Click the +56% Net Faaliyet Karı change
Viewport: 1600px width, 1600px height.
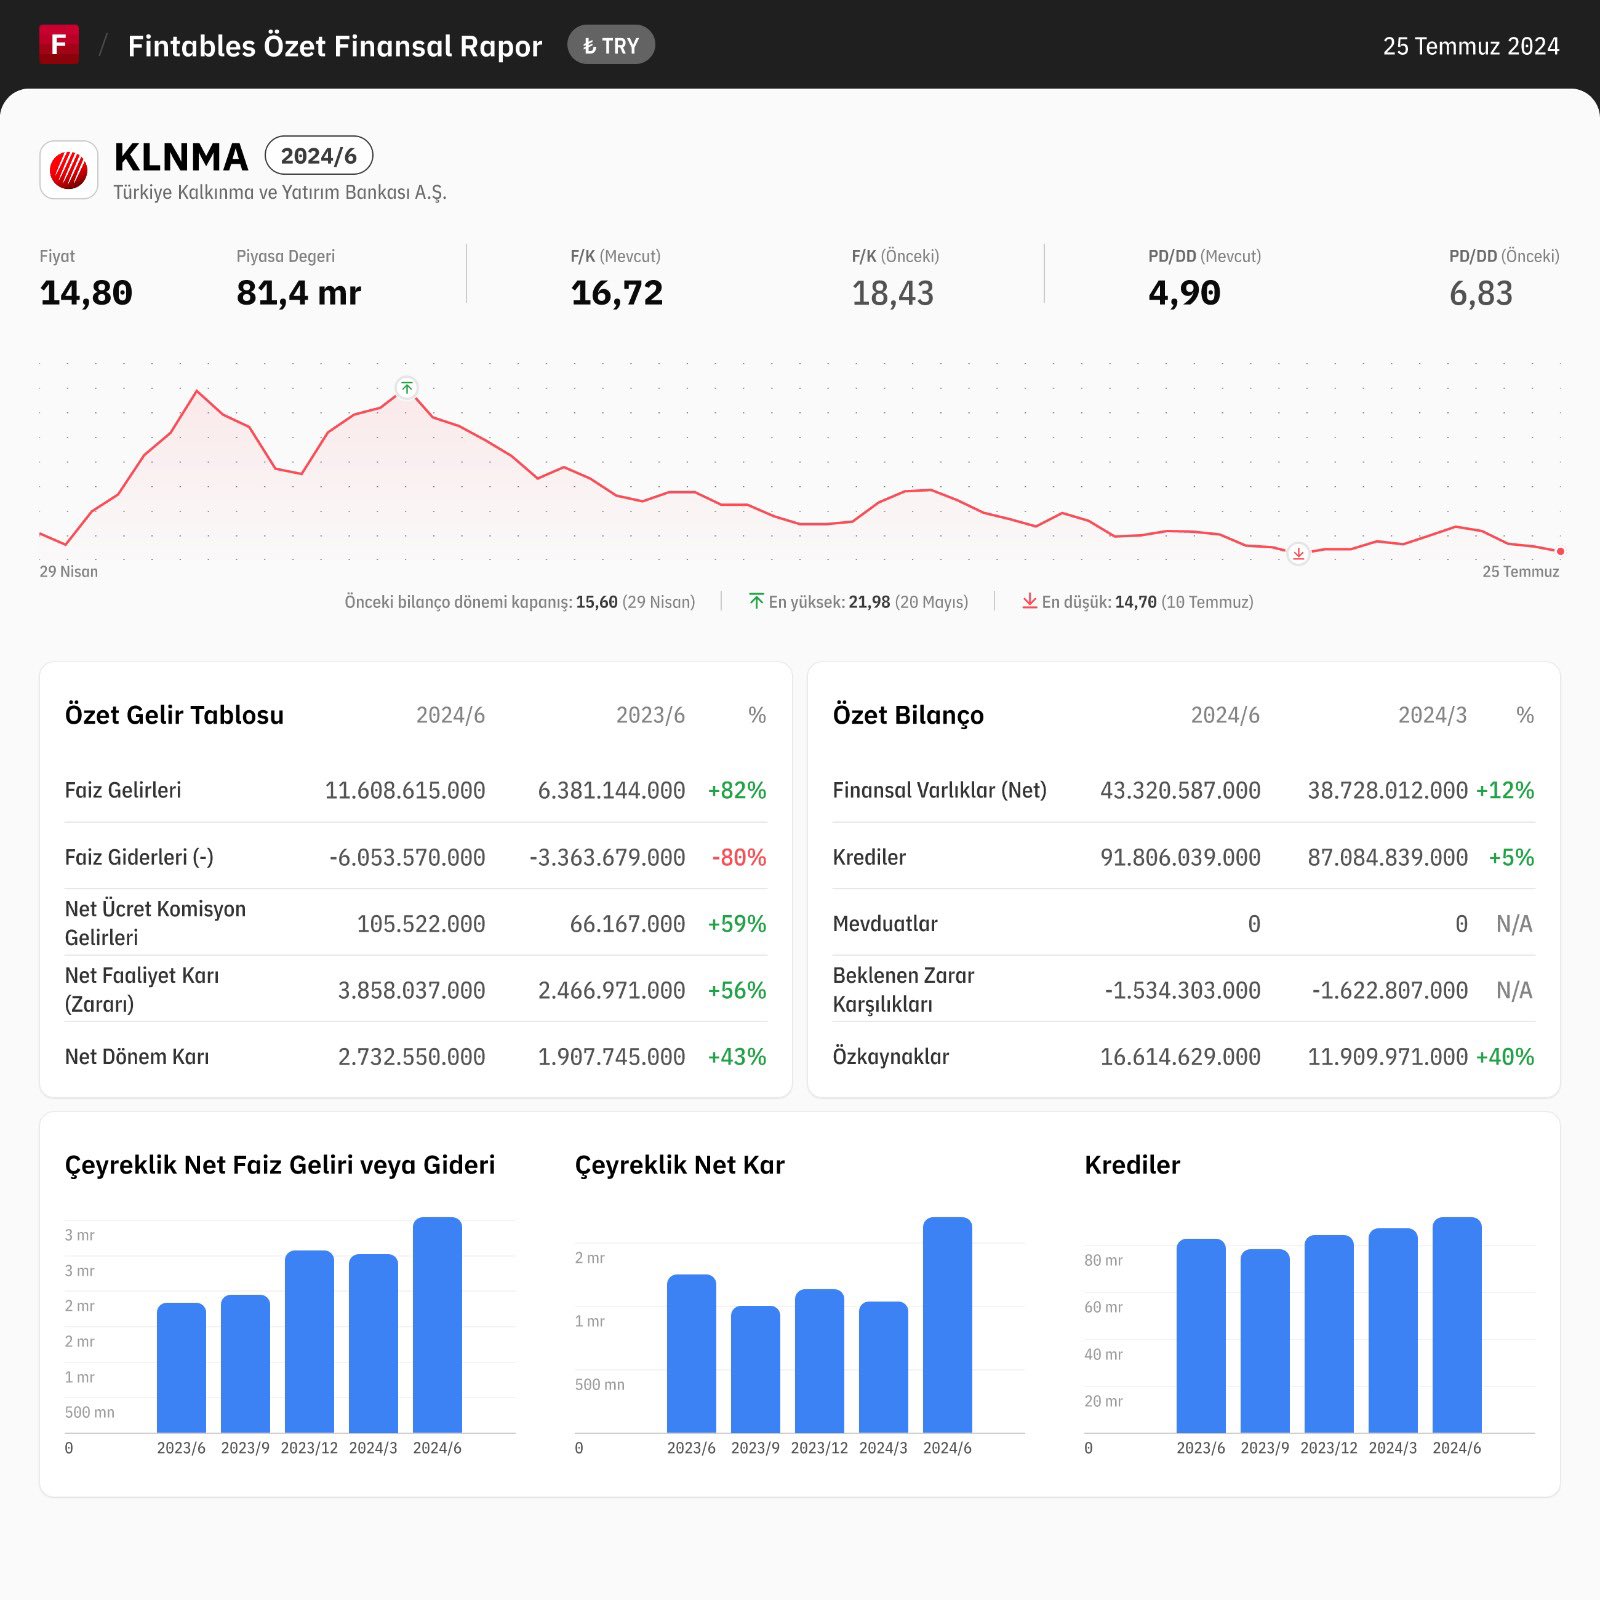737,990
